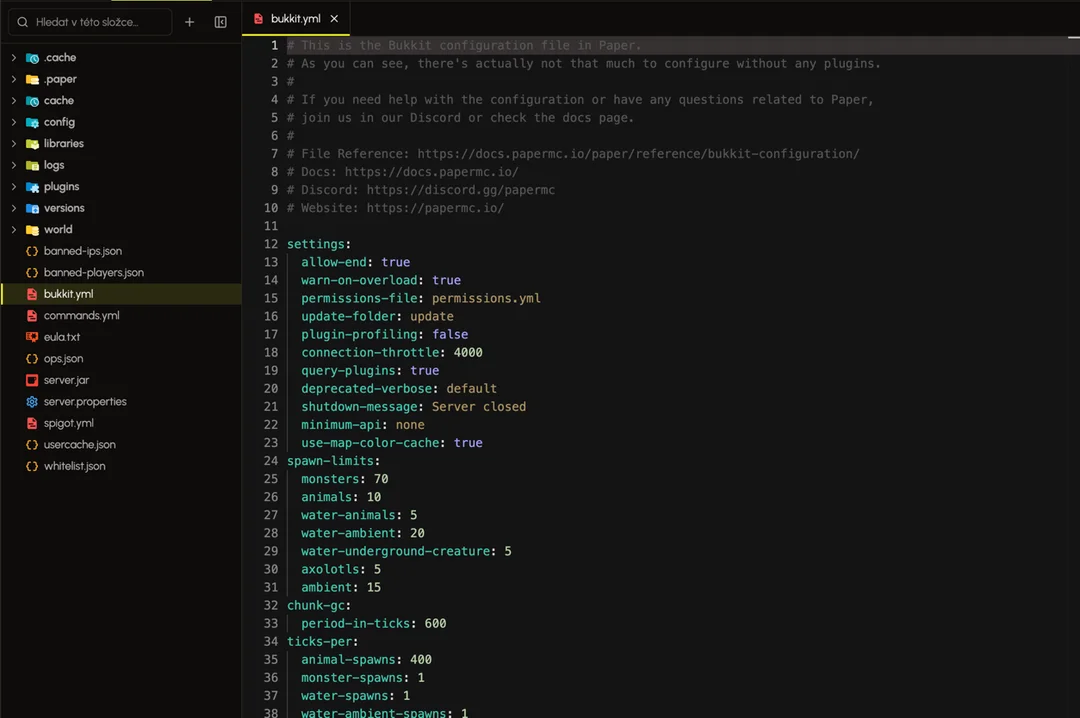Image resolution: width=1080 pixels, height=718 pixels.
Task: Focus the "Hledat v této složce" search field
Action: pos(90,22)
